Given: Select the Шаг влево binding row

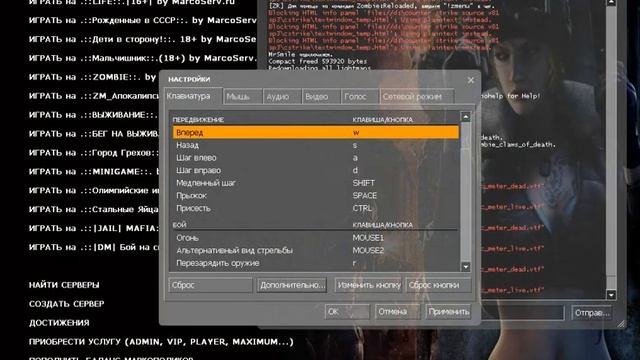Looking at the screenshot, I should pyautogui.click(x=316, y=158).
